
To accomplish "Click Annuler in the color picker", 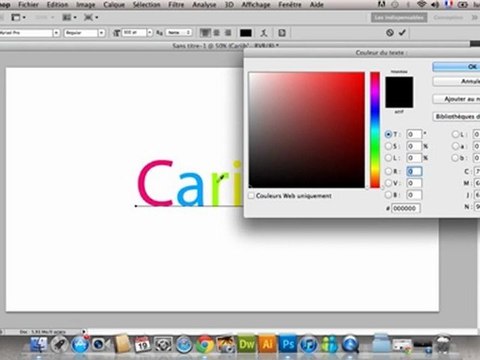I will (x=456, y=81).
